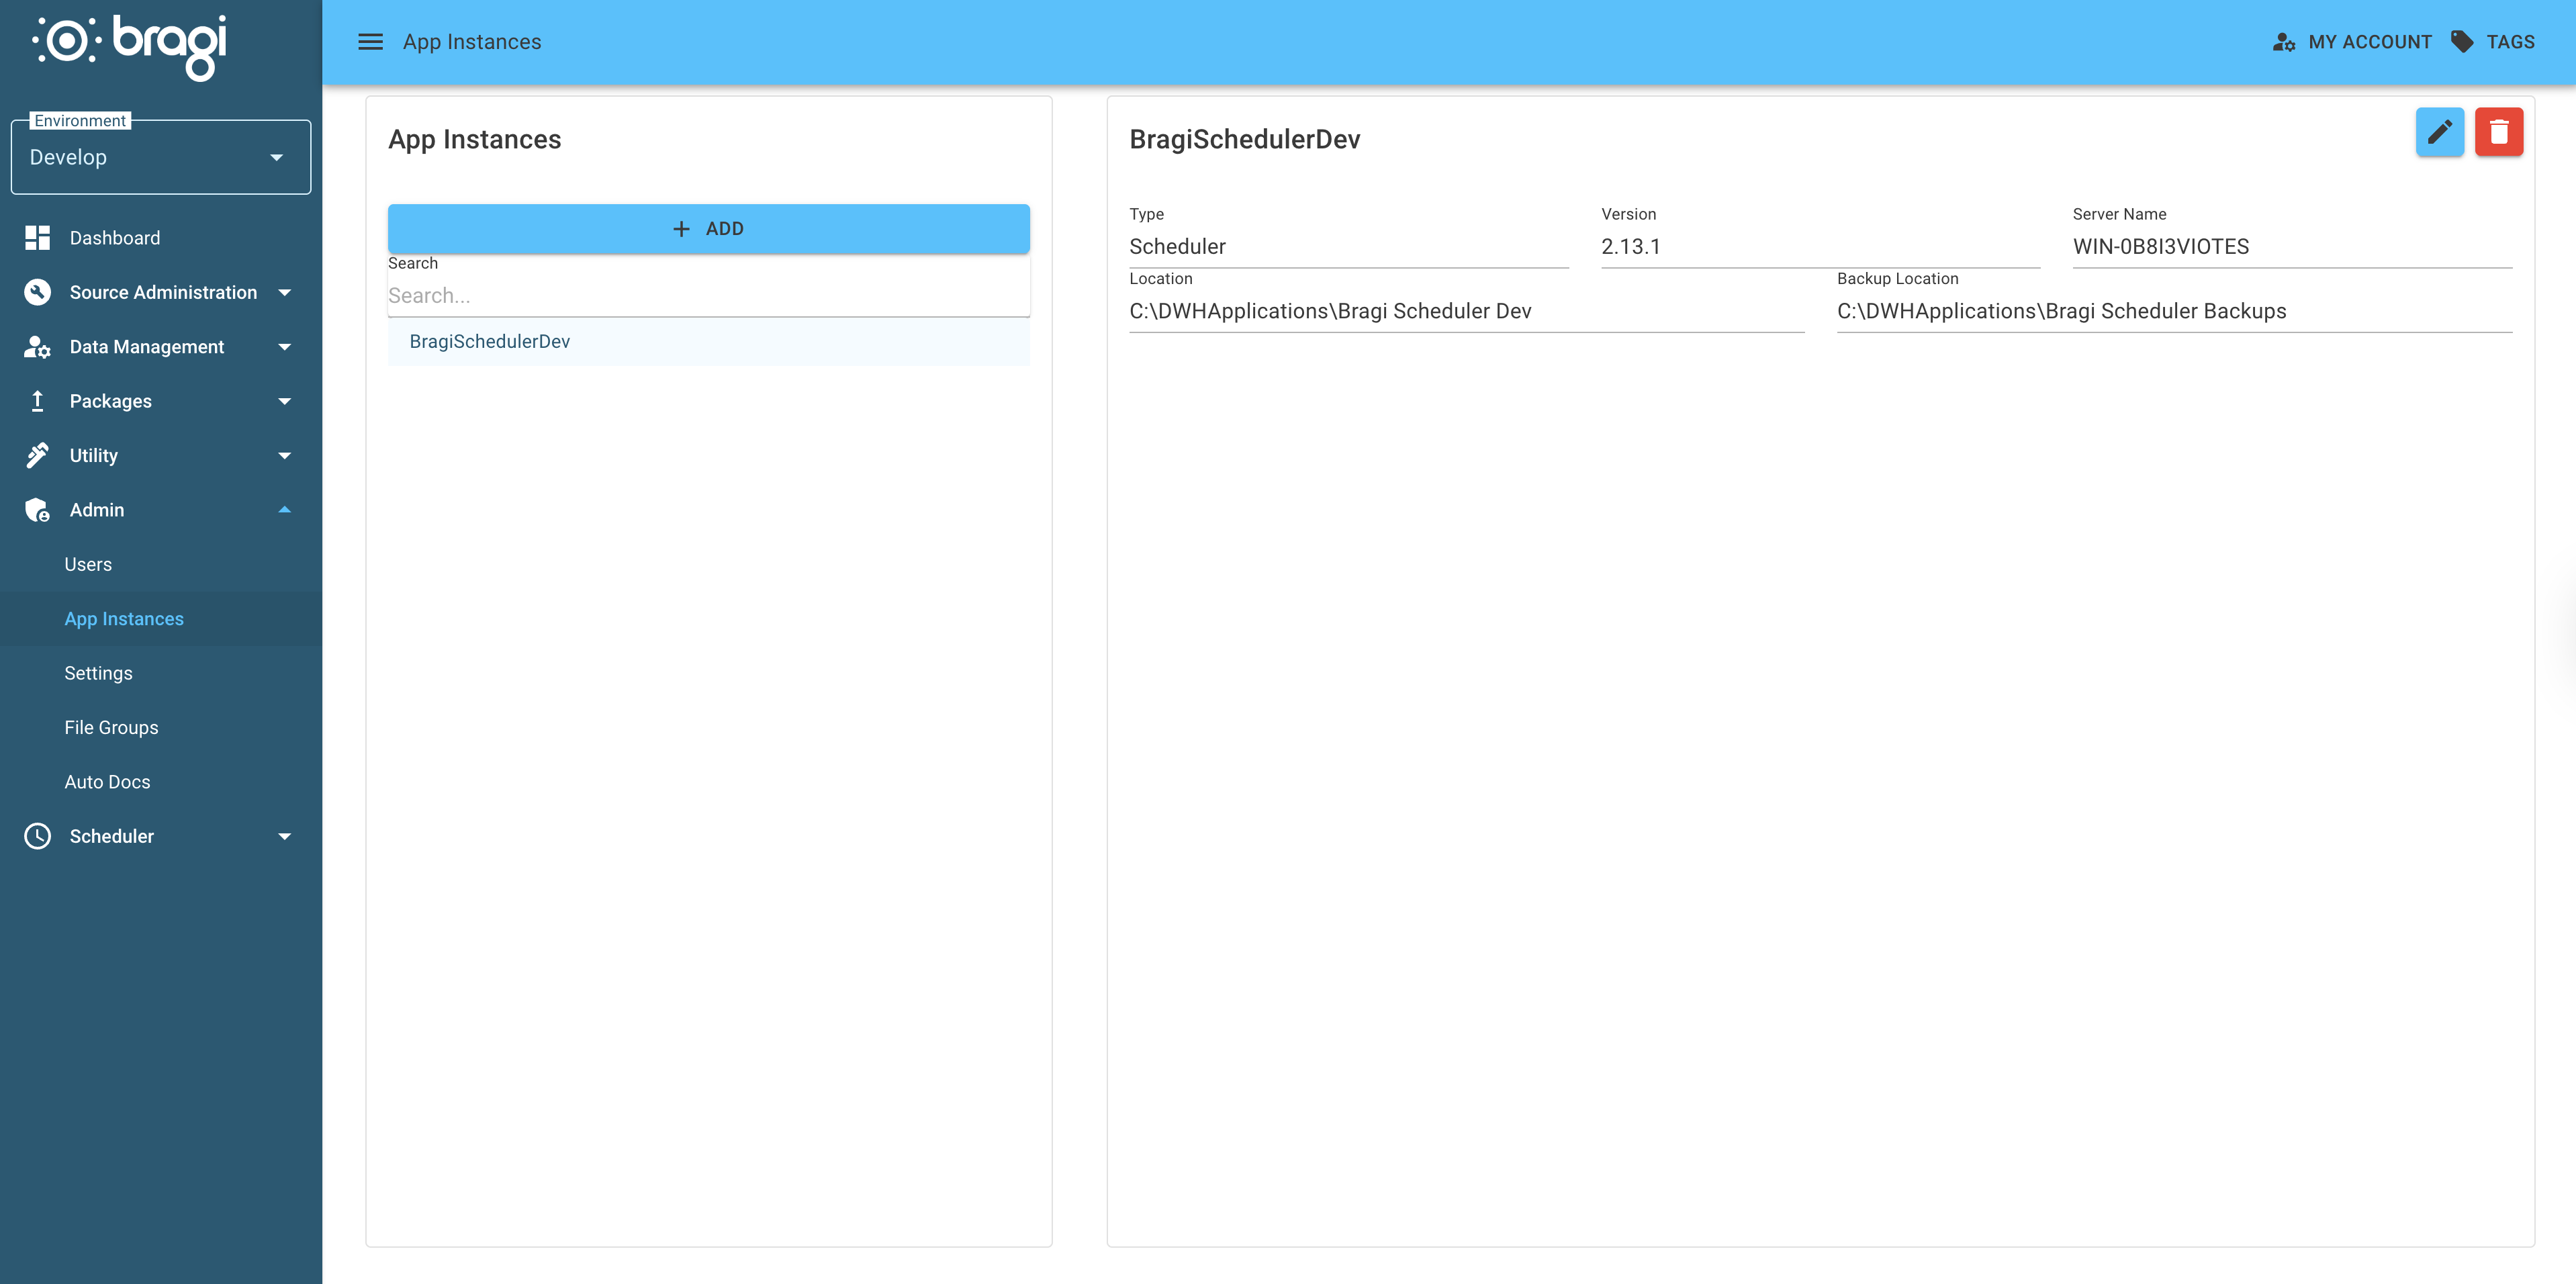Expand the Utility arrow
The image size is (2576, 1284).
pyautogui.click(x=284, y=456)
